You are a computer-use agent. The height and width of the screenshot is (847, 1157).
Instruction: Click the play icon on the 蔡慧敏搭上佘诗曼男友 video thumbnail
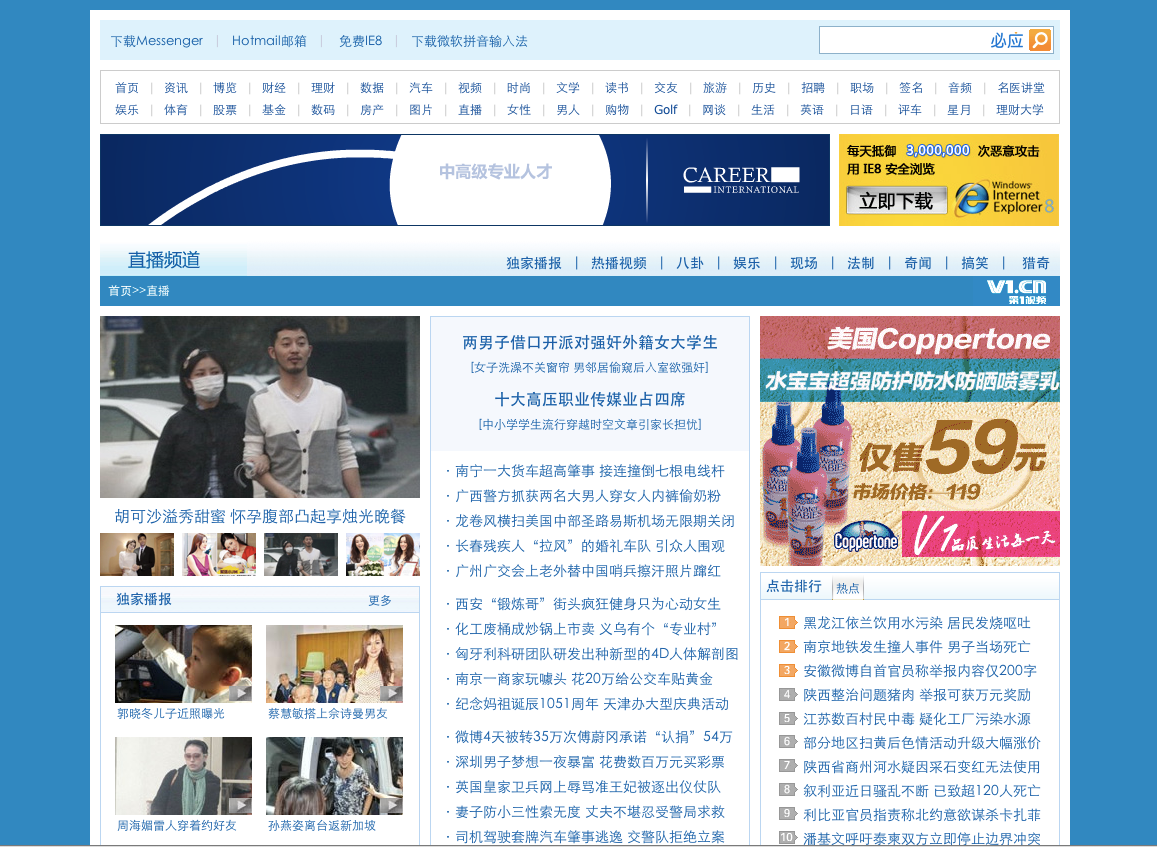coord(391,692)
